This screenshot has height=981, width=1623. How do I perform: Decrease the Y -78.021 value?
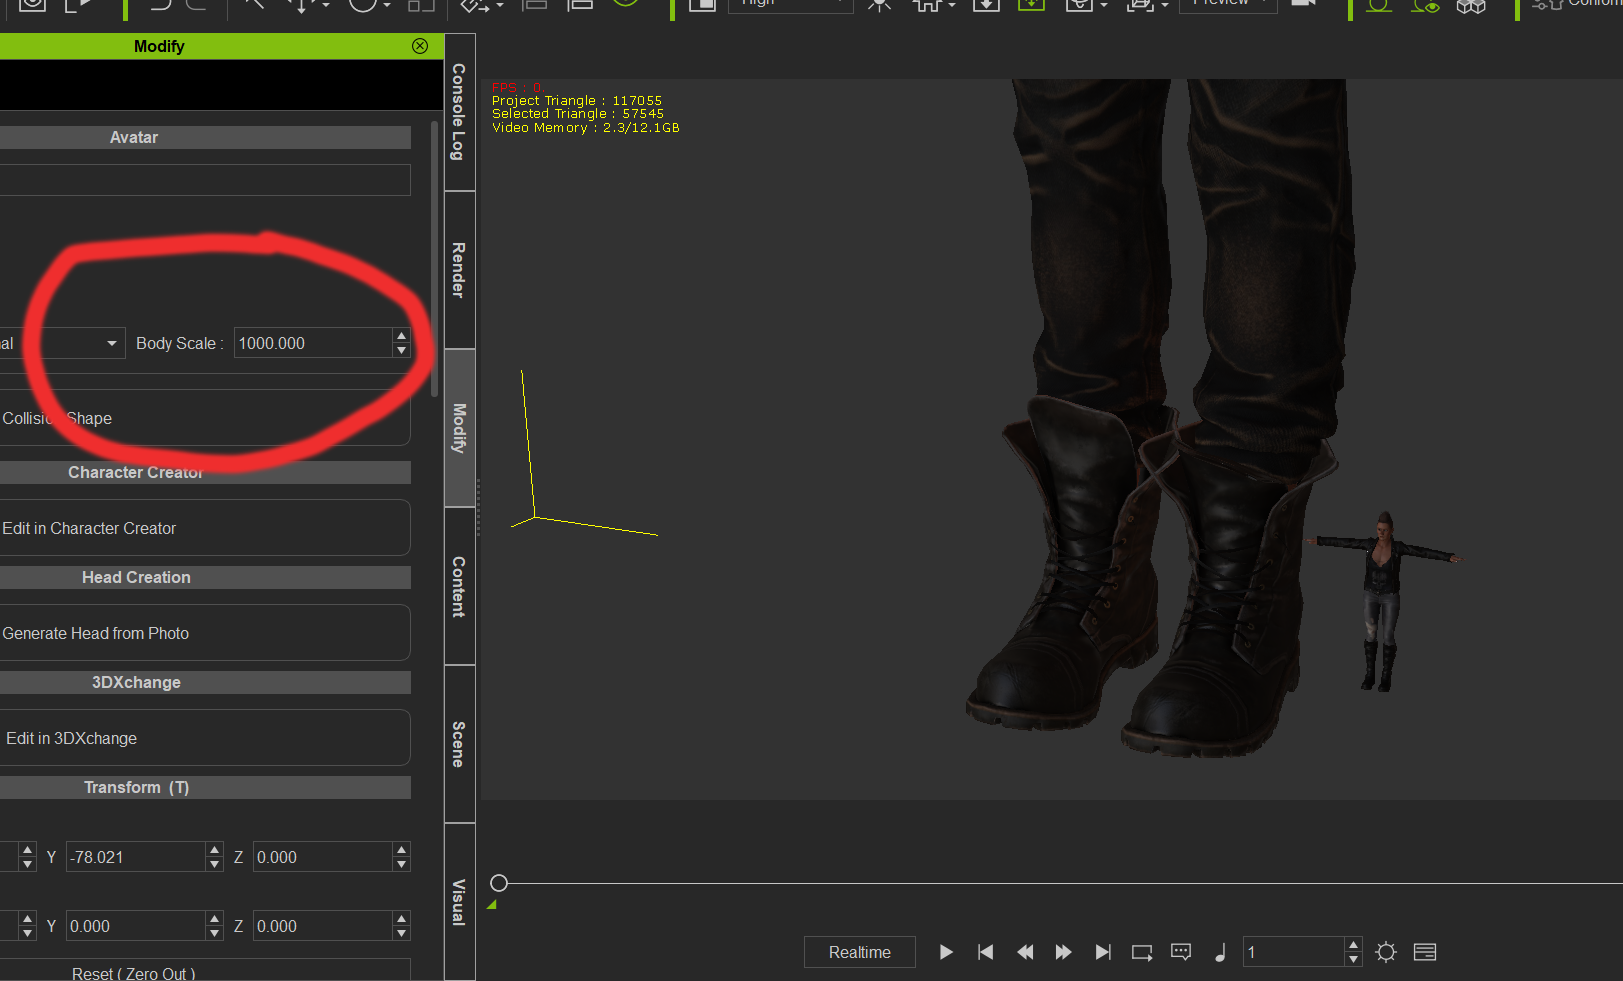click(x=214, y=864)
